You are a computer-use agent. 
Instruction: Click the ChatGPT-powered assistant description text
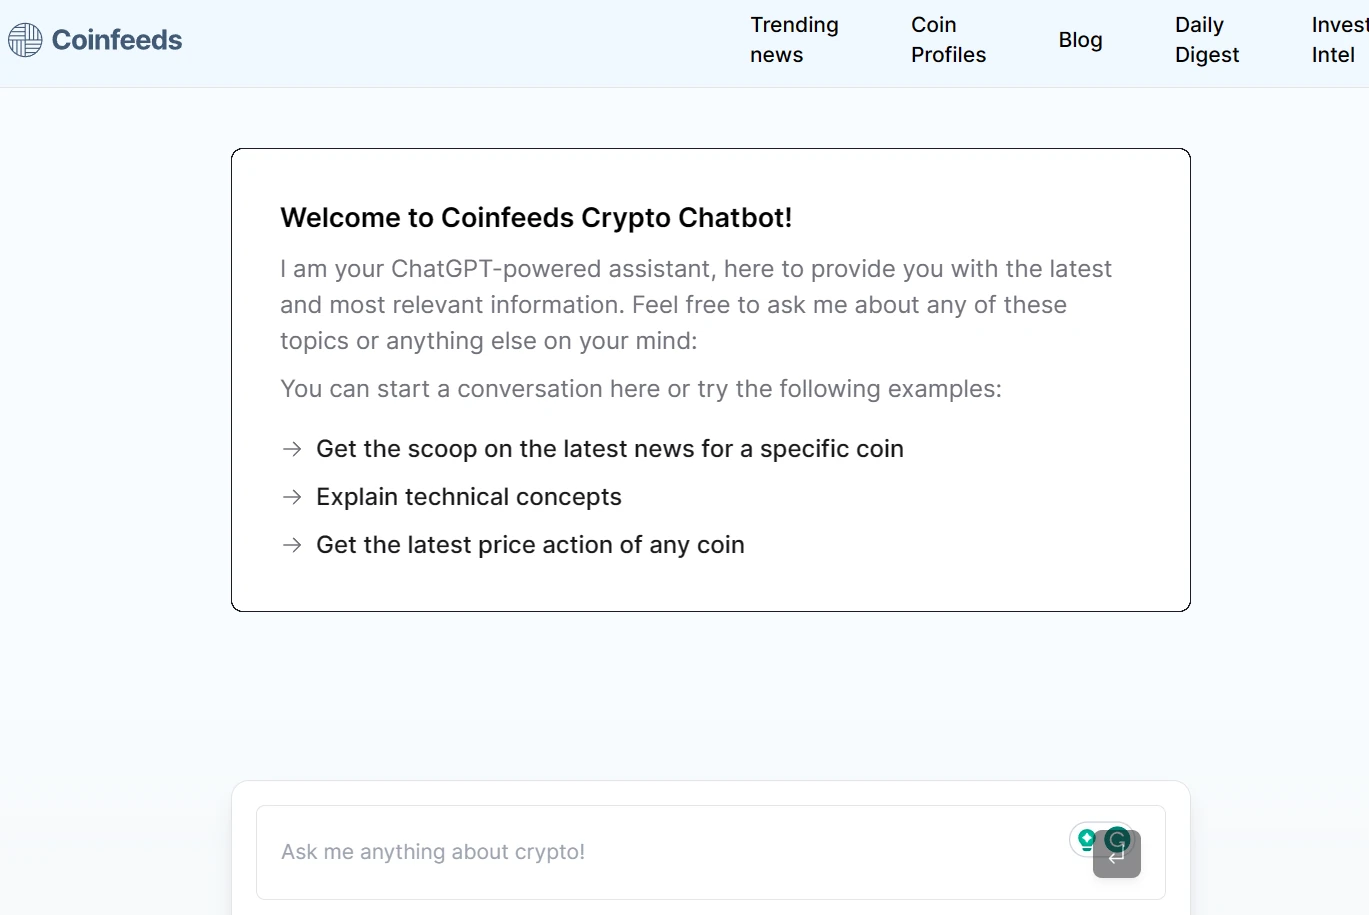(695, 304)
